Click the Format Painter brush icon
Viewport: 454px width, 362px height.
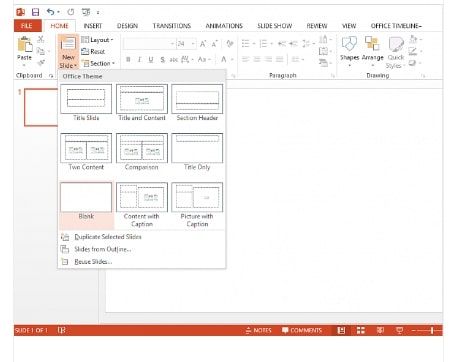pos(41,63)
